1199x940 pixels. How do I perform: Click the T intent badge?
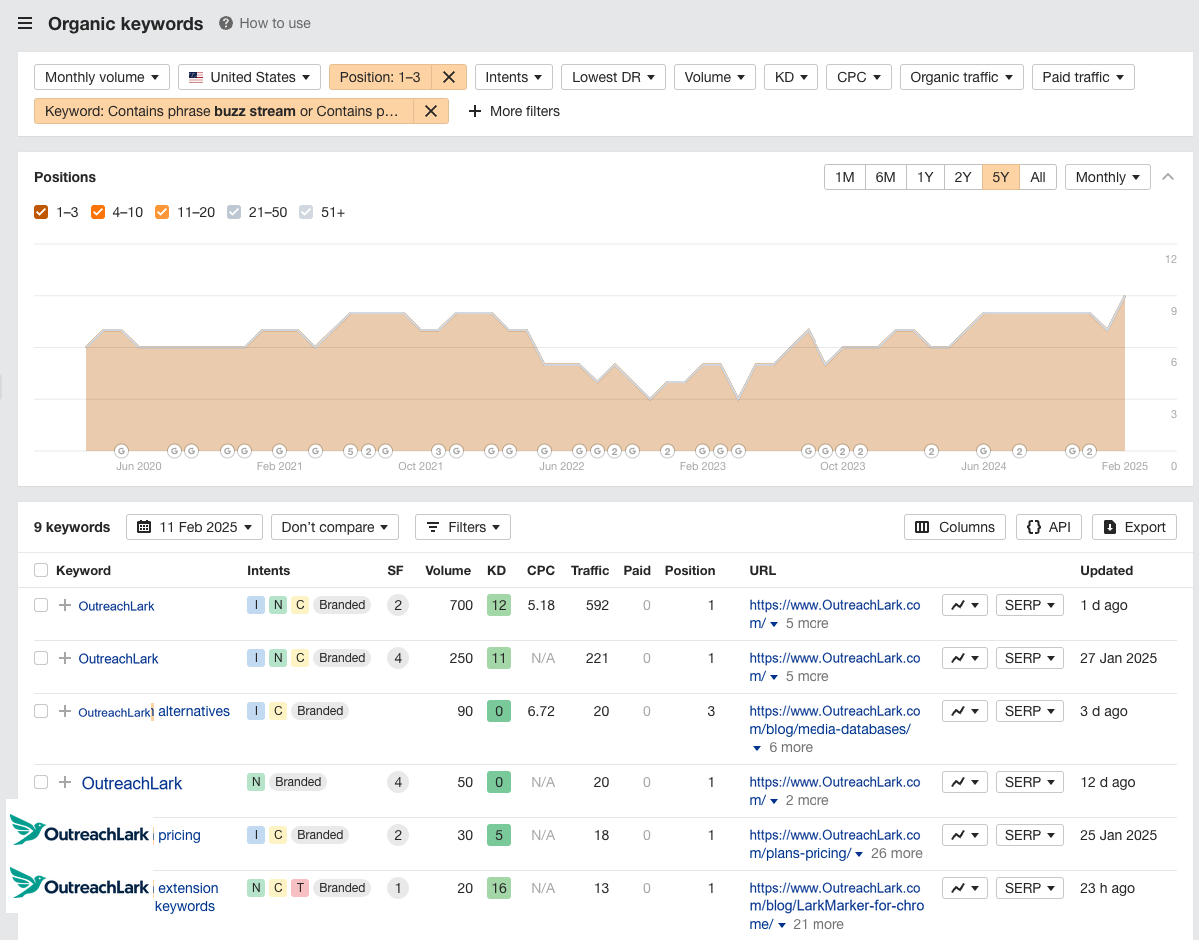pos(300,888)
